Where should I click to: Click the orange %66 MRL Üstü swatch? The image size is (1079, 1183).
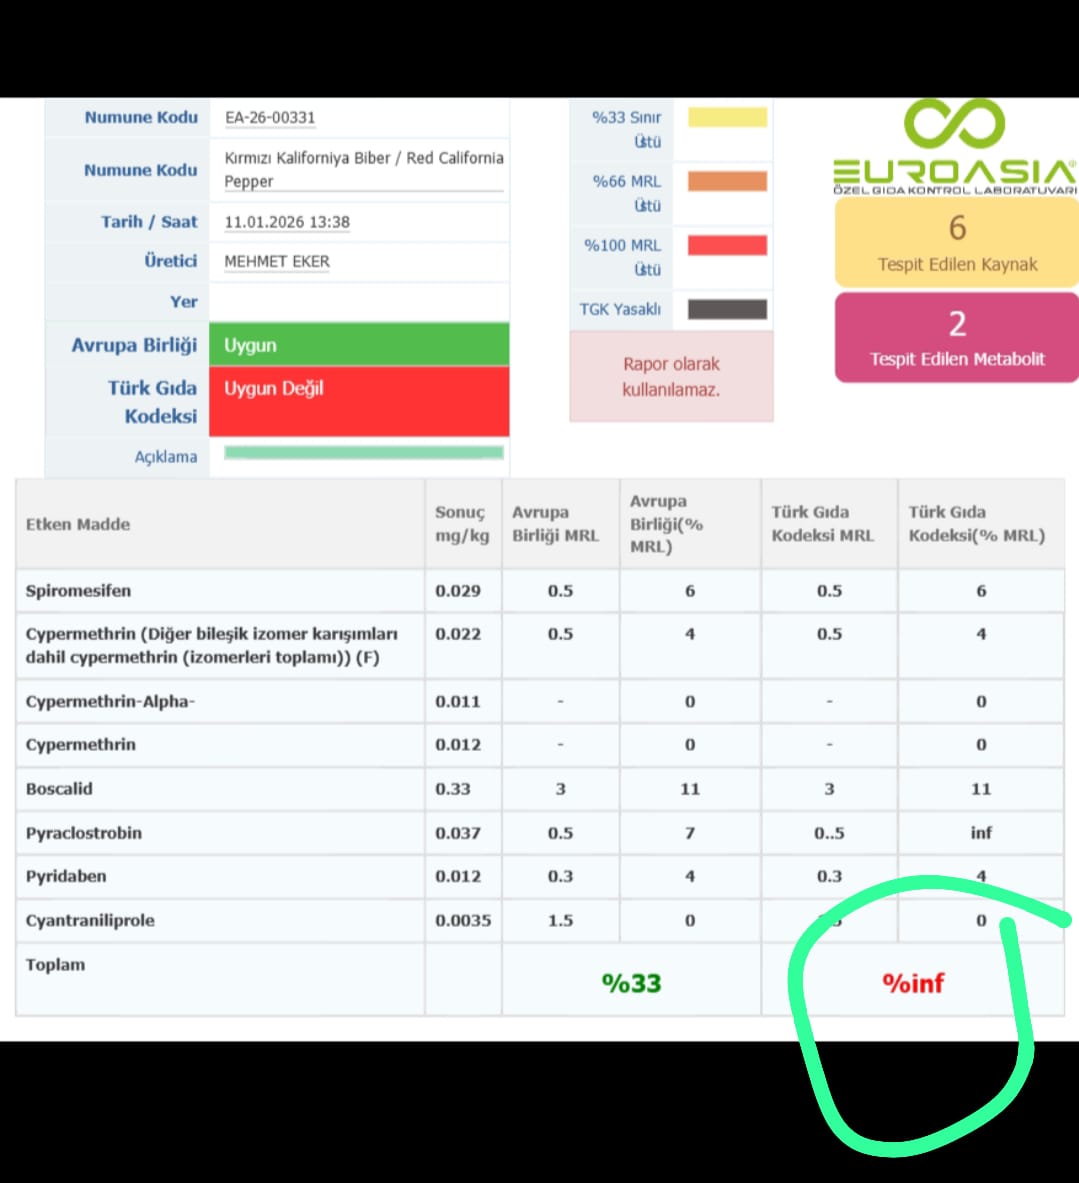pyautogui.click(x=727, y=181)
